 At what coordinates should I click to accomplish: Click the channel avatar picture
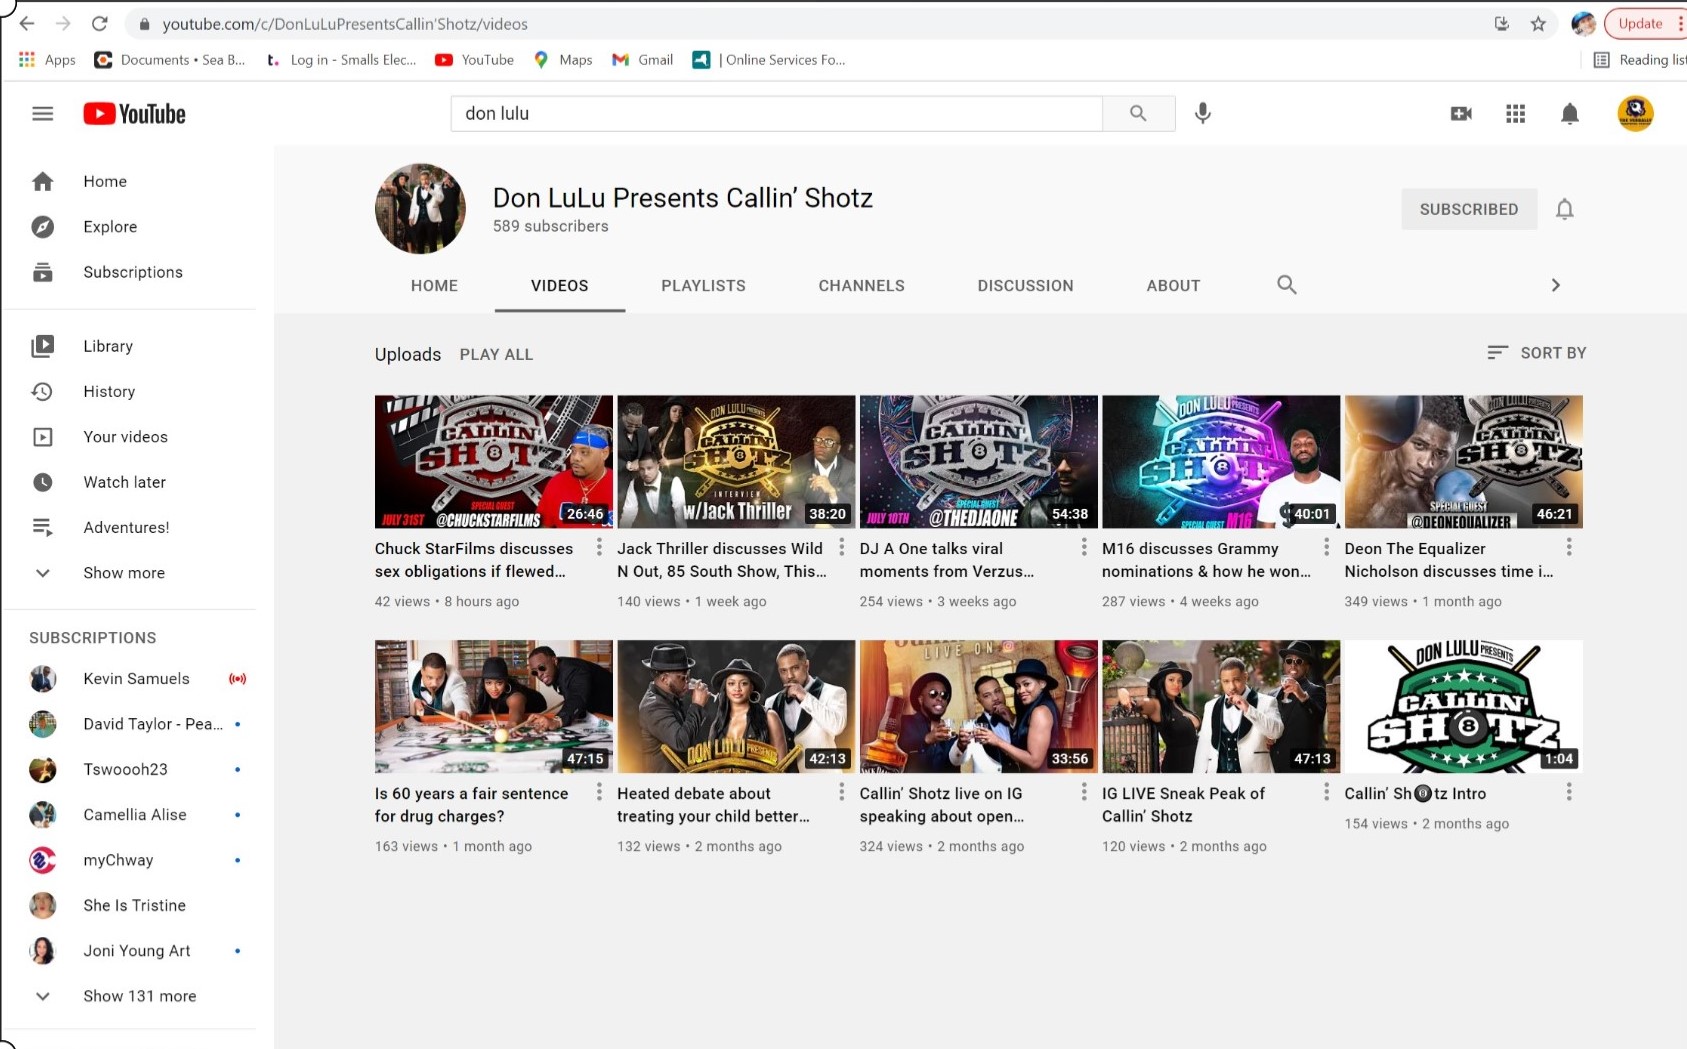[x=420, y=209]
